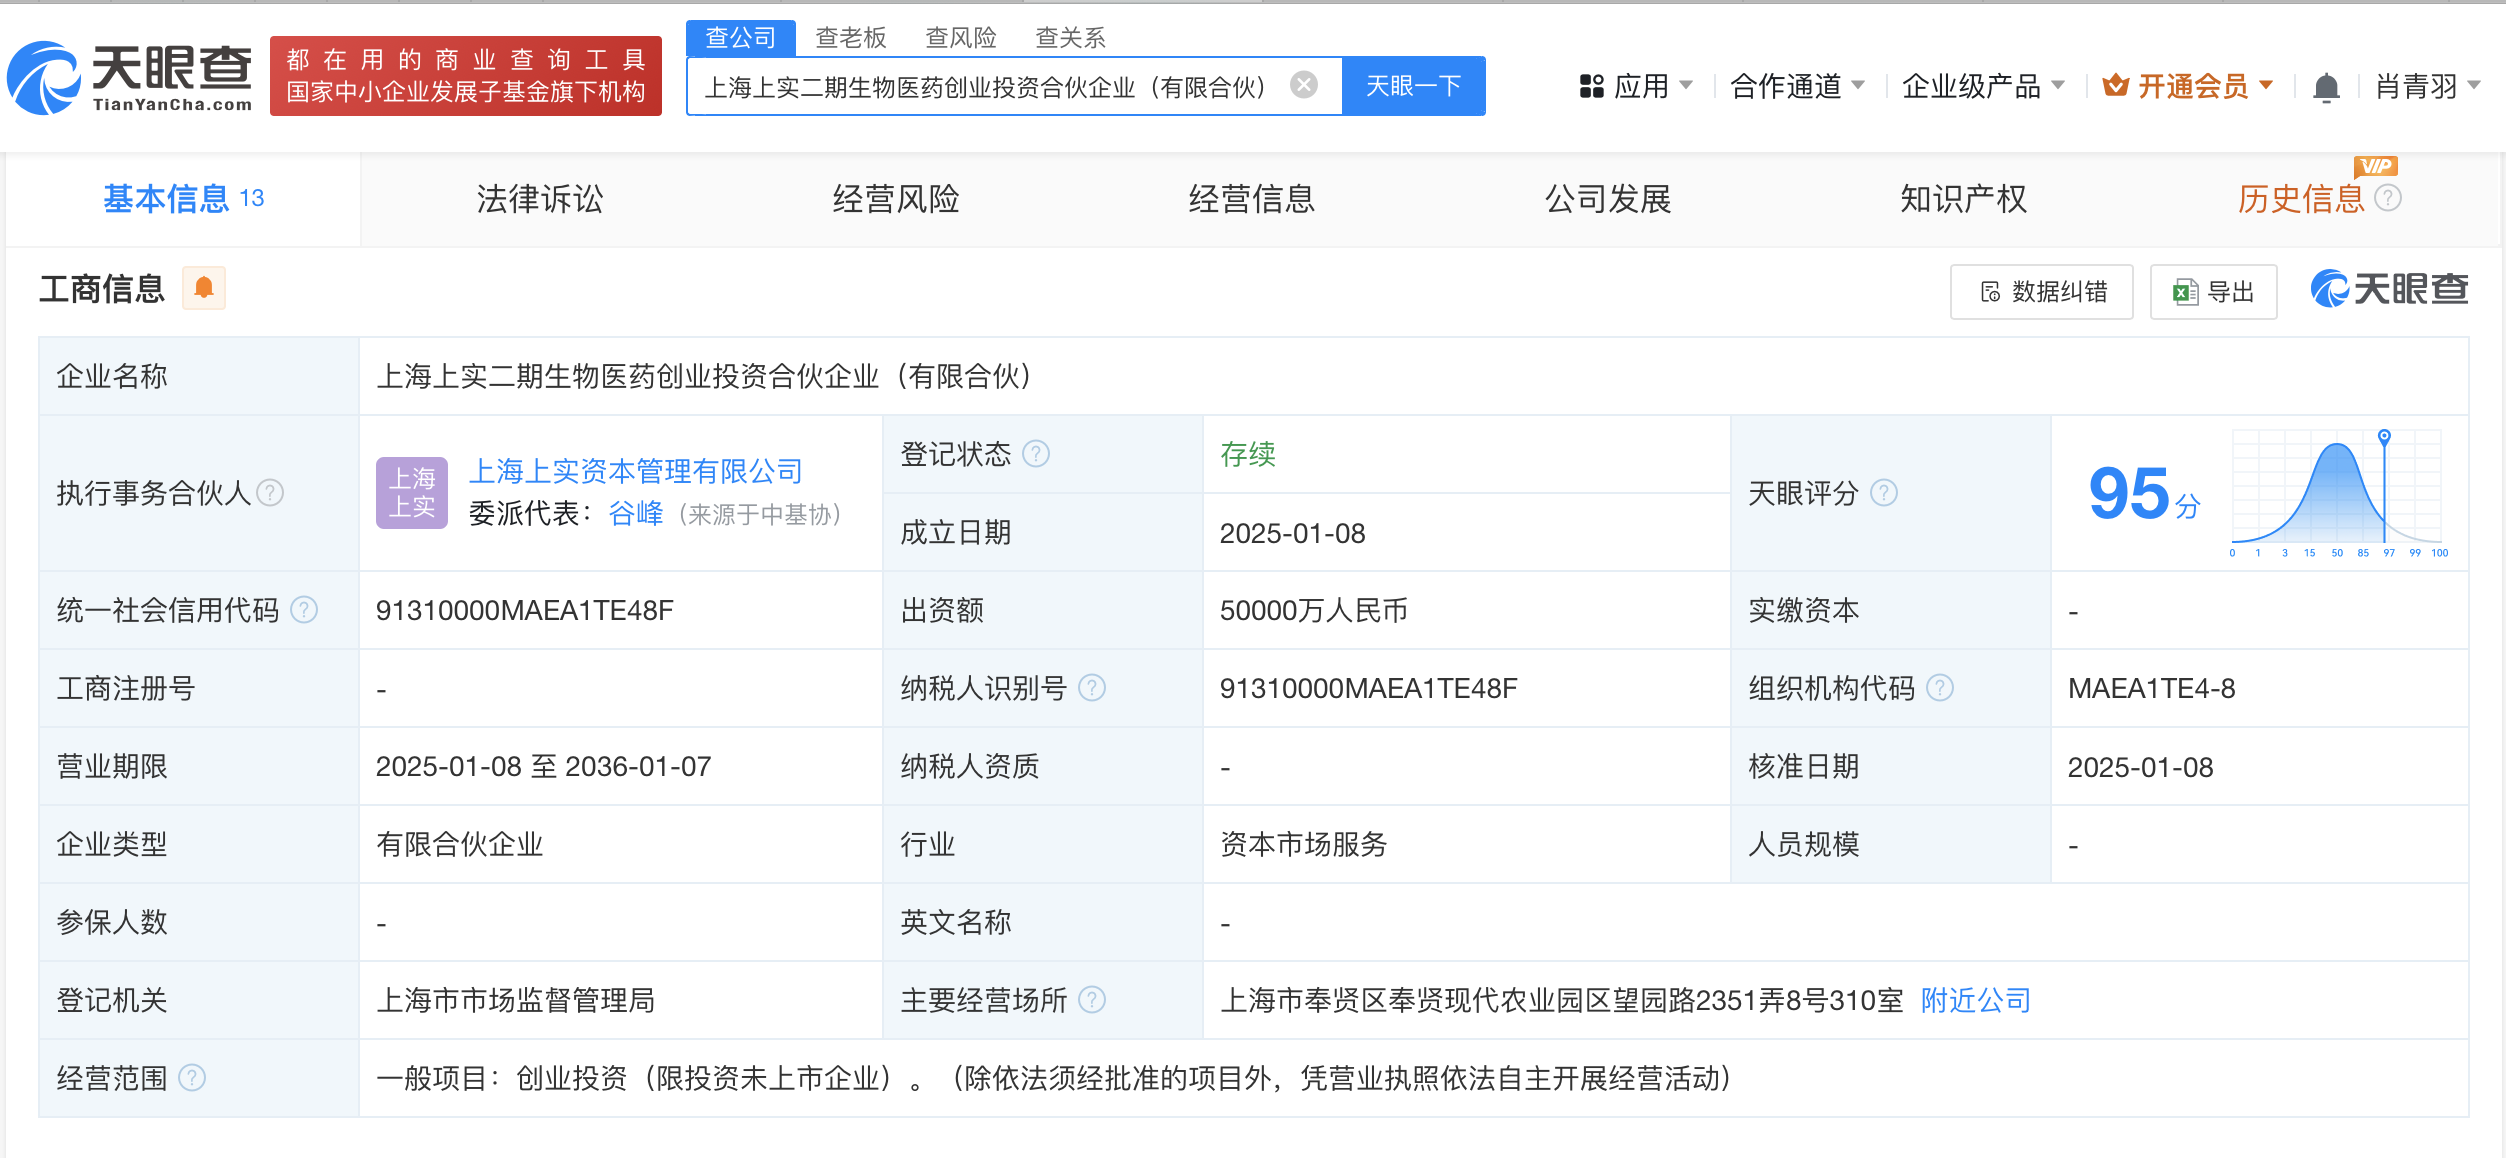Expand the 合作通道 dropdown
This screenshot has width=2506, height=1158.
1797,87
